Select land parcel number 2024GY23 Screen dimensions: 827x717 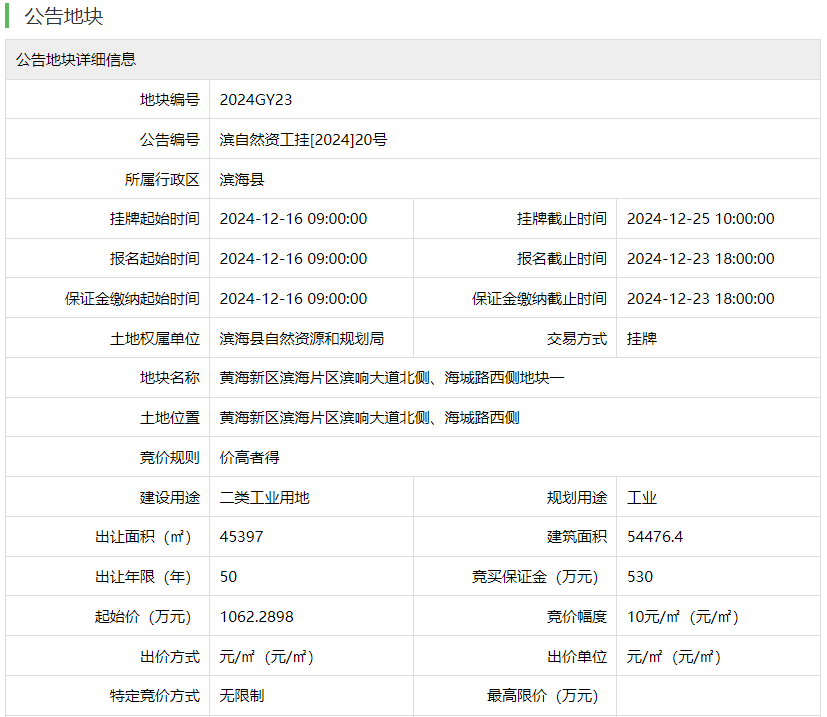click(x=256, y=100)
